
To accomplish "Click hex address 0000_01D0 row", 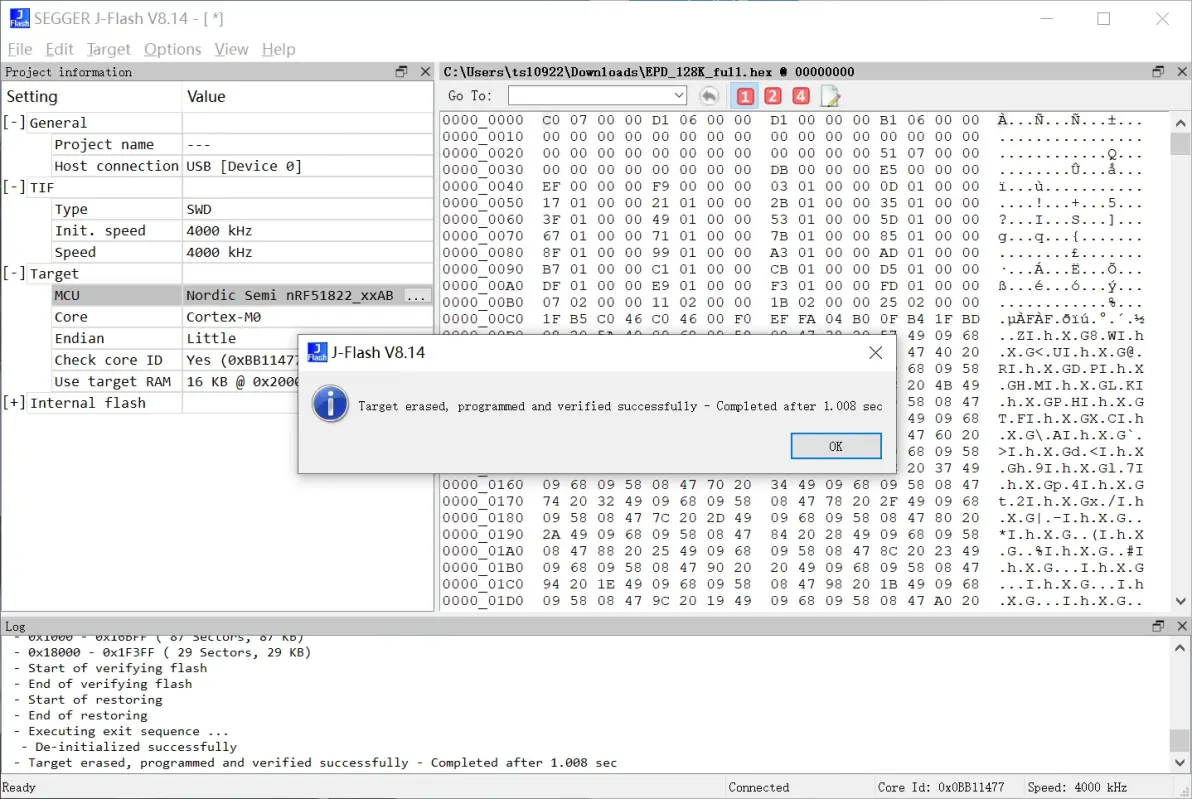I will click(x=483, y=601).
